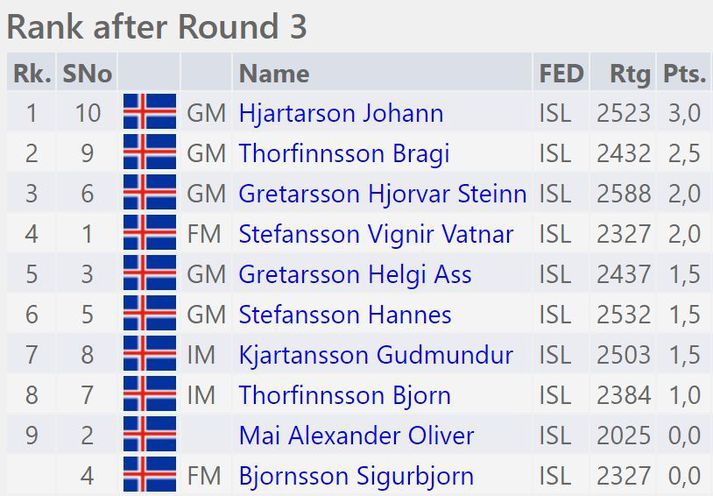Viewport: 713px width, 496px height.
Task: Click Iceland flag in Thorfinnsson Bragi row
Action: (x=150, y=152)
